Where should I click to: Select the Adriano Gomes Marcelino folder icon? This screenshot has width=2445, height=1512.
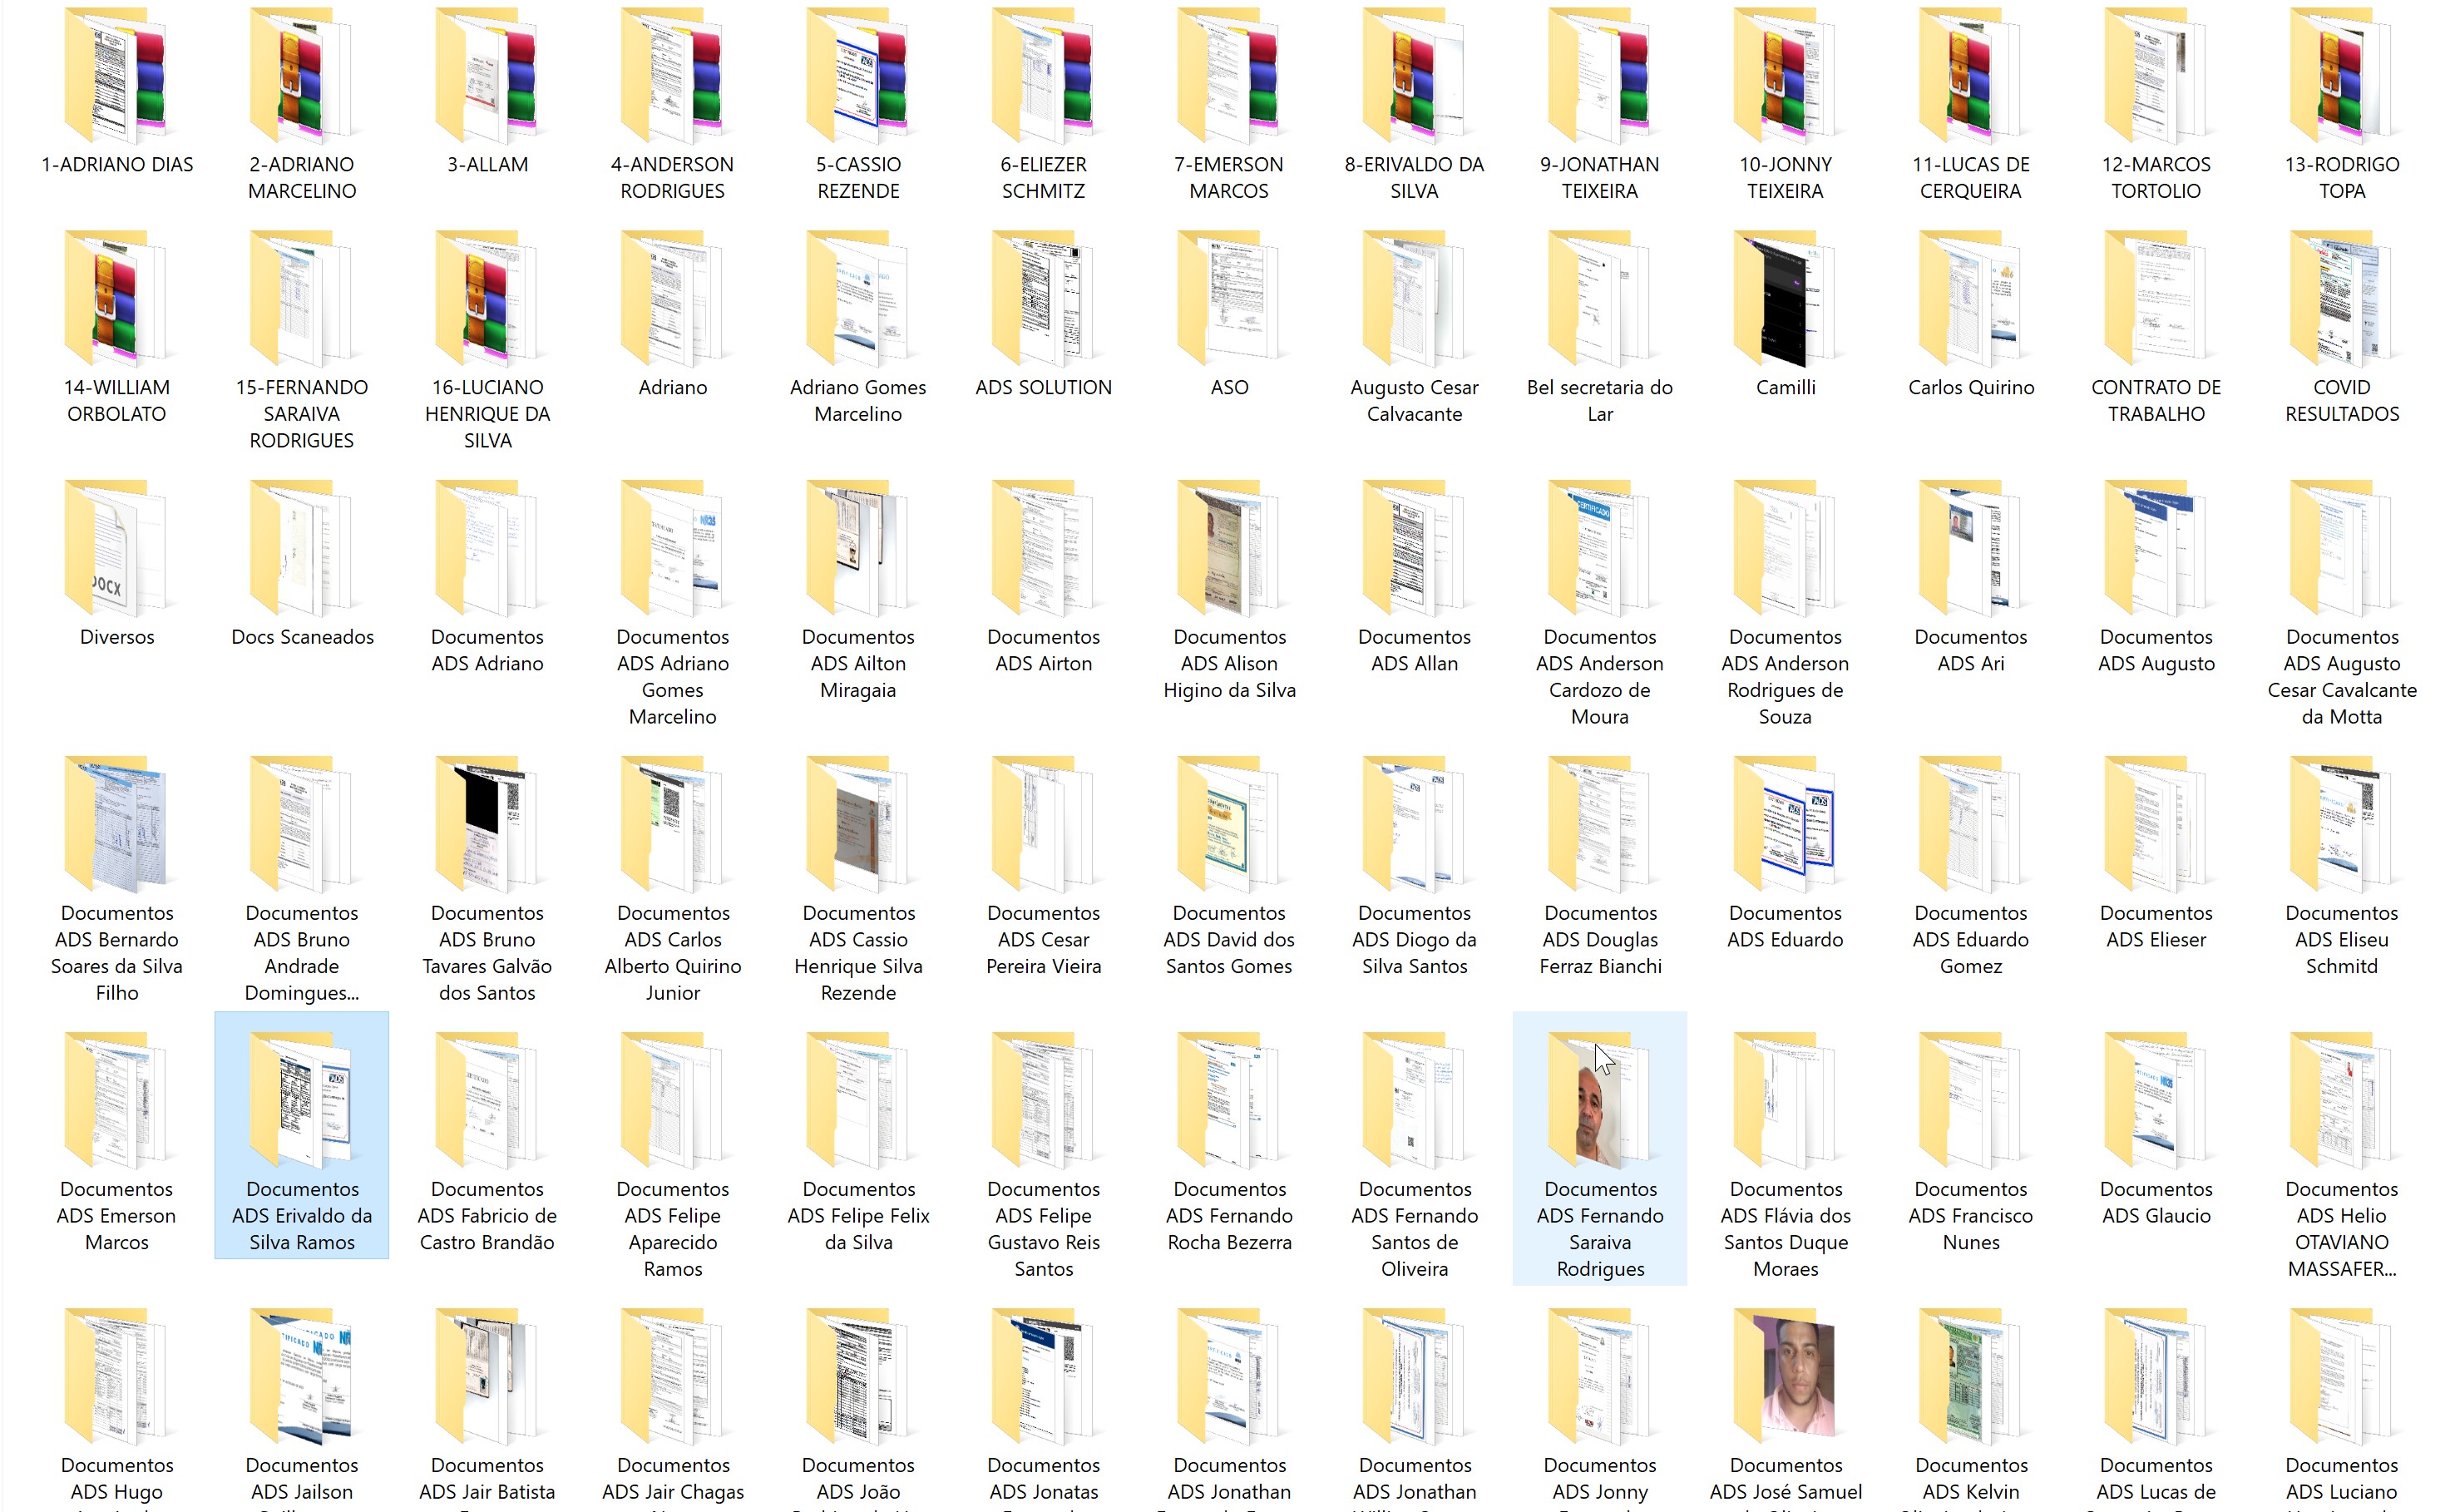tap(859, 298)
